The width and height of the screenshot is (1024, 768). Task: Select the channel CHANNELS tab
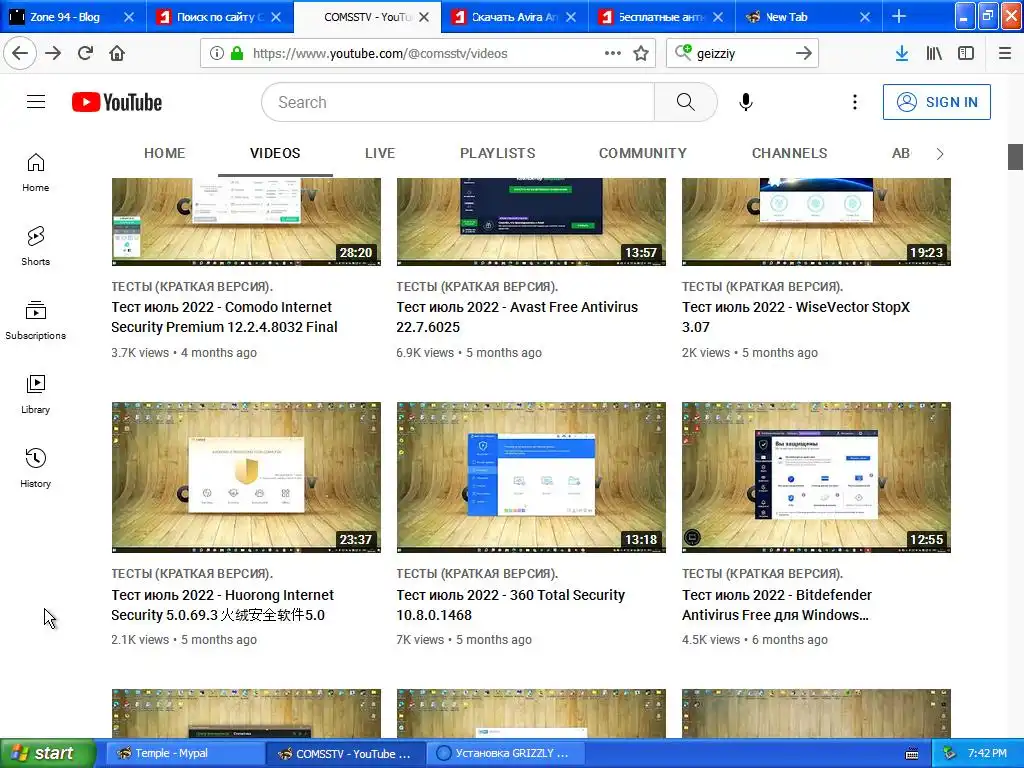click(790, 153)
